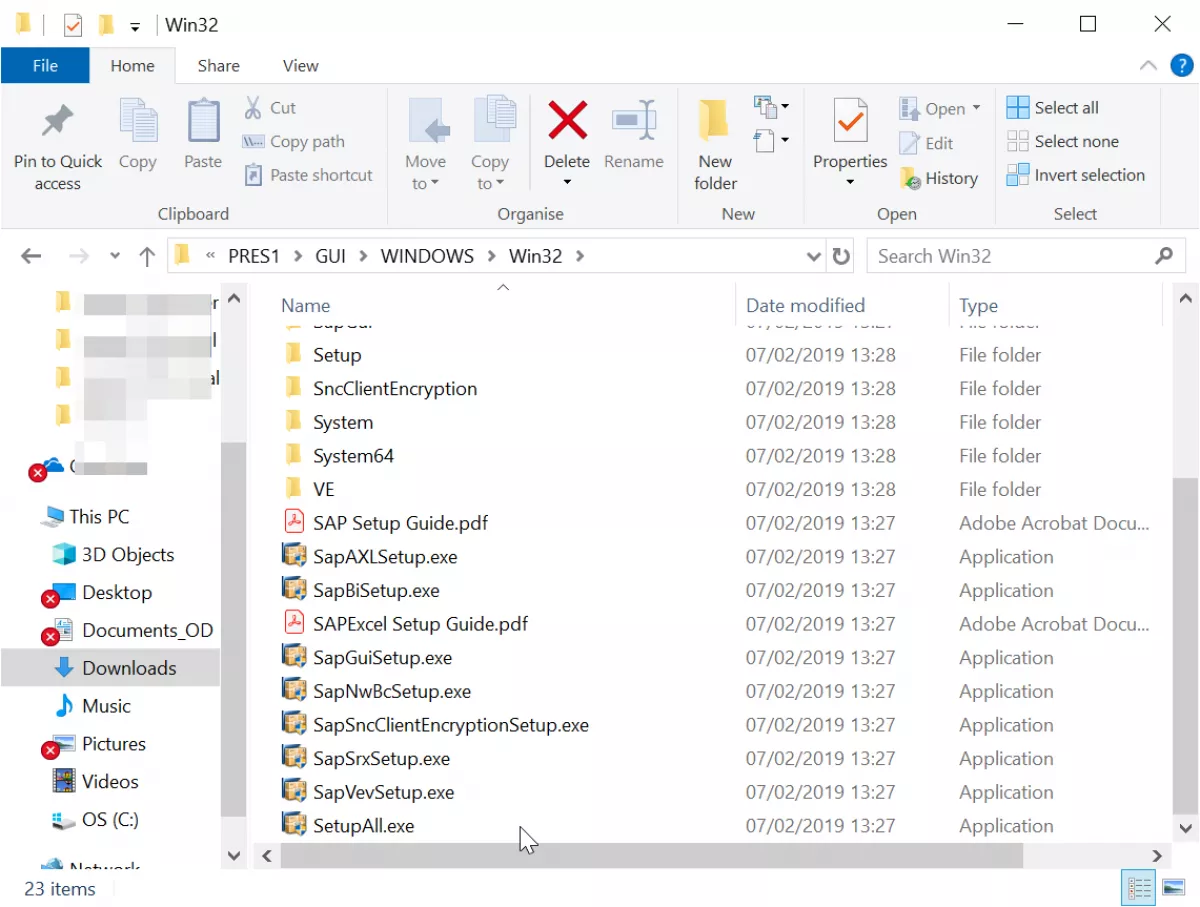Image resolution: width=1200 pixels, height=907 pixels.
Task: Click the Properties checkmark icon
Action: point(850,122)
